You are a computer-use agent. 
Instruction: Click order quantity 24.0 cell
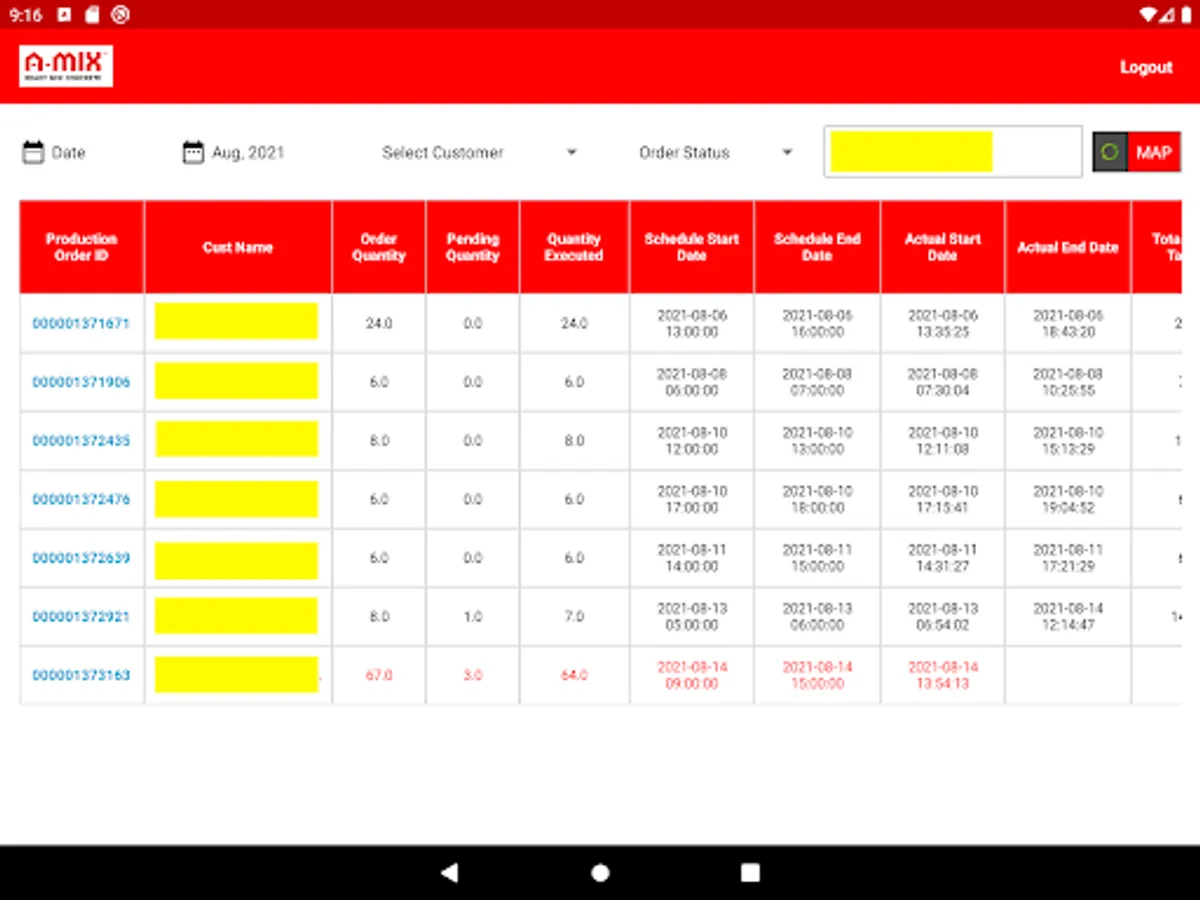(379, 323)
